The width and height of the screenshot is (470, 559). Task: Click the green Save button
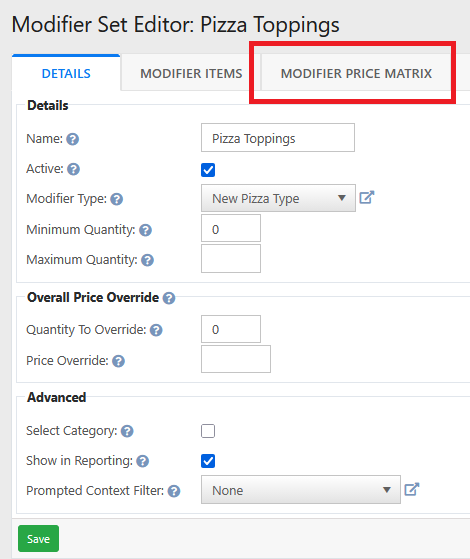pos(39,538)
